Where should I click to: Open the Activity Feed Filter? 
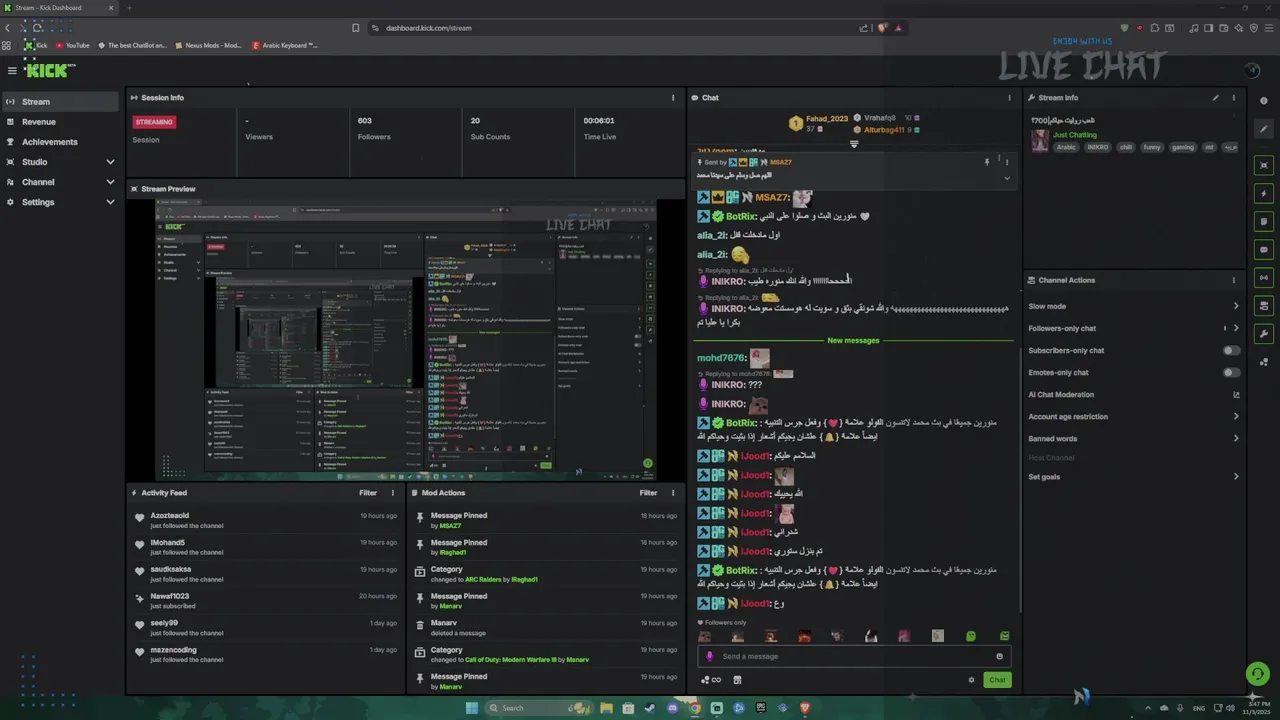pyautogui.click(x=368, y=493)
